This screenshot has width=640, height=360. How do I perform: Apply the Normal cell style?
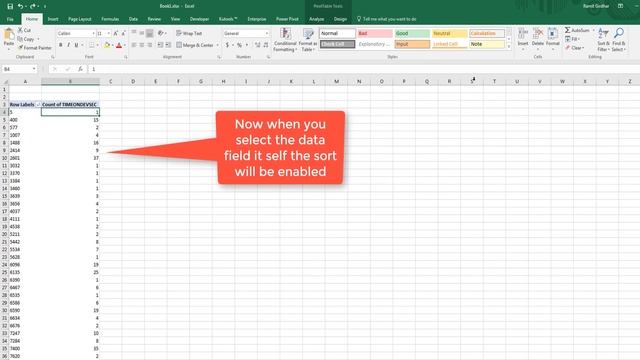click(337, 33)
